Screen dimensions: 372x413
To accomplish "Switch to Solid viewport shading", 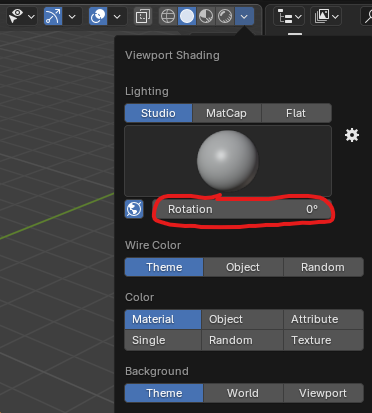I will coord(187,16).
